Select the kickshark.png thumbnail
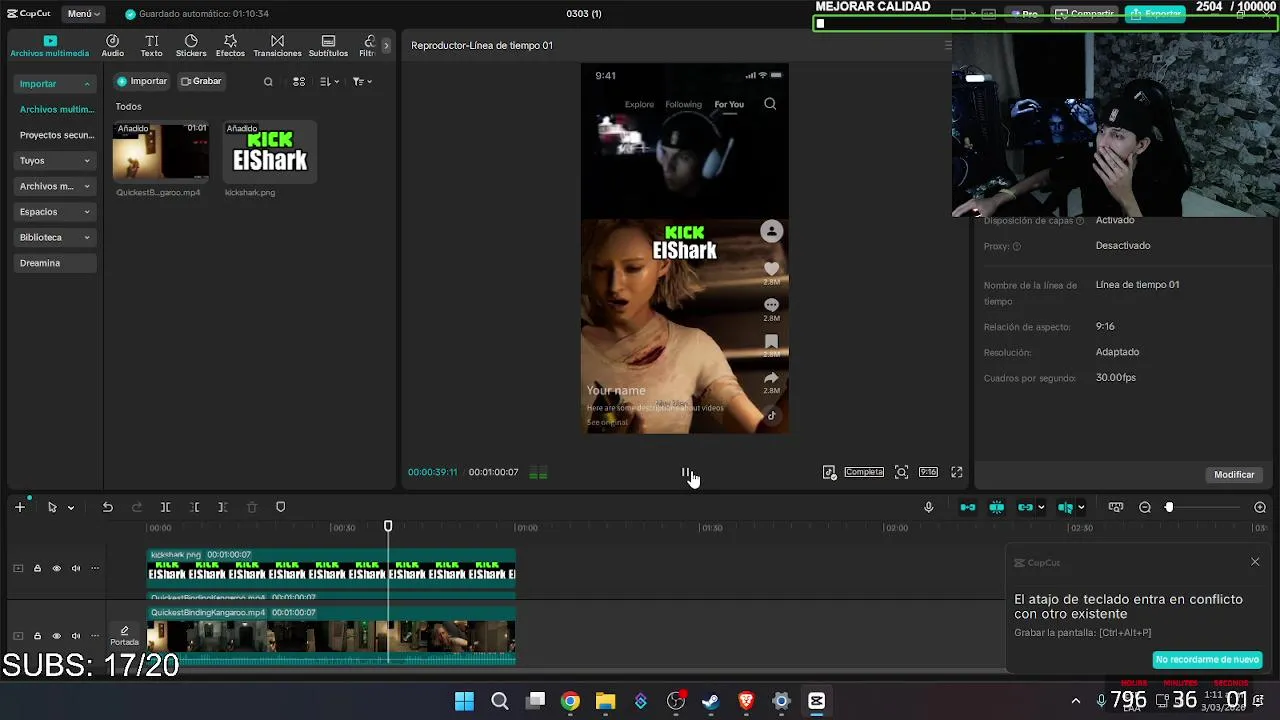Image resolution: width=1280 pixels, height=720 pixels. (270, 152)
